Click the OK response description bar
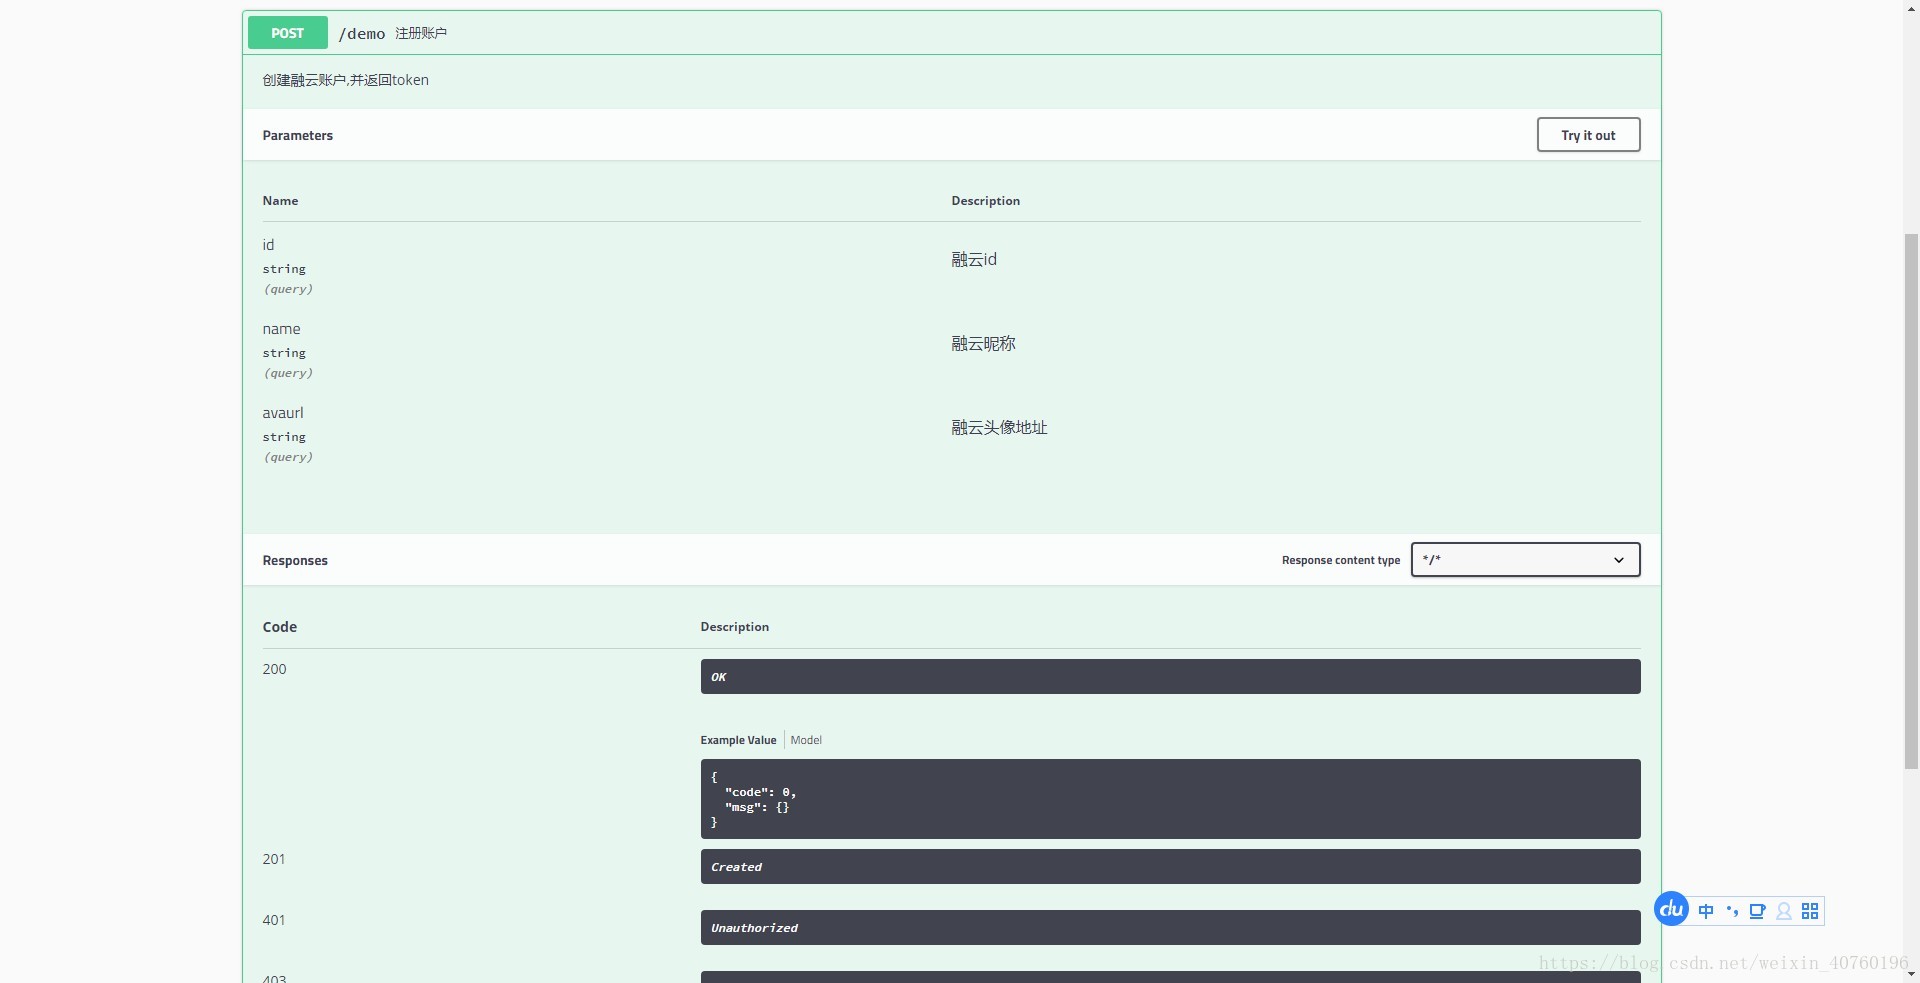1920x983 pixels. 1170,677
